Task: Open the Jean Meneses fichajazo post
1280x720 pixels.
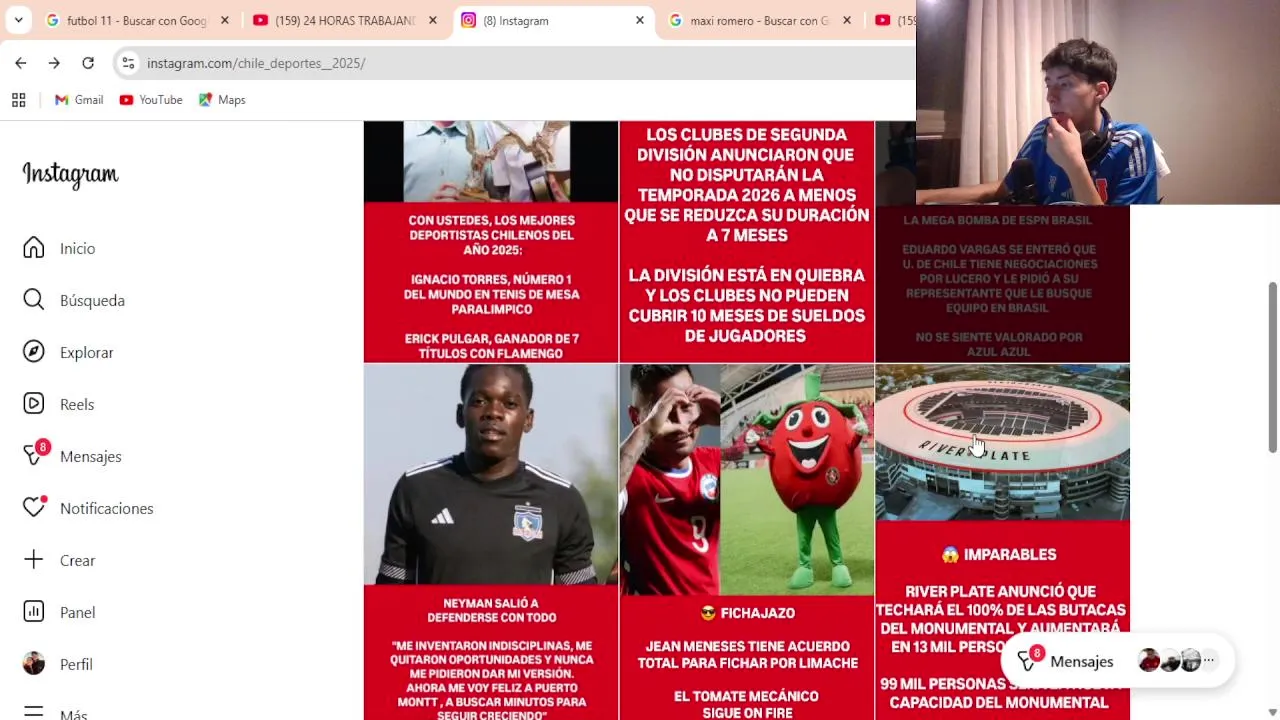Action: (x=746, y=542)
